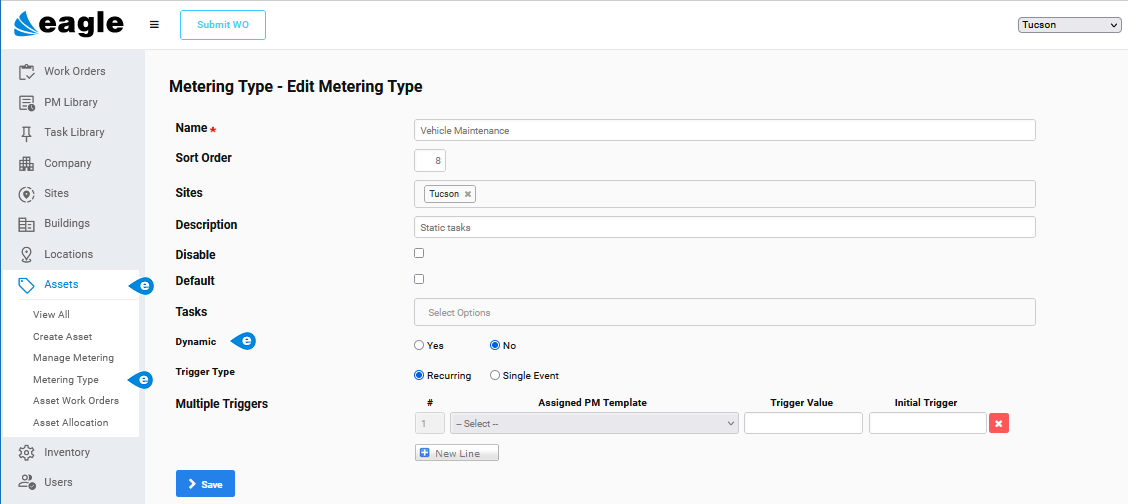Click the Sort Order field

tap(430, 160)
